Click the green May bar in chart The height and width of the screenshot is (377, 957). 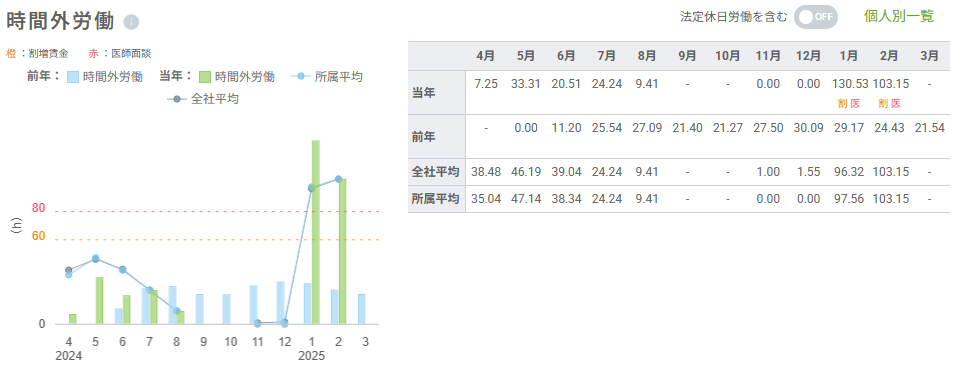coord(99,300)
